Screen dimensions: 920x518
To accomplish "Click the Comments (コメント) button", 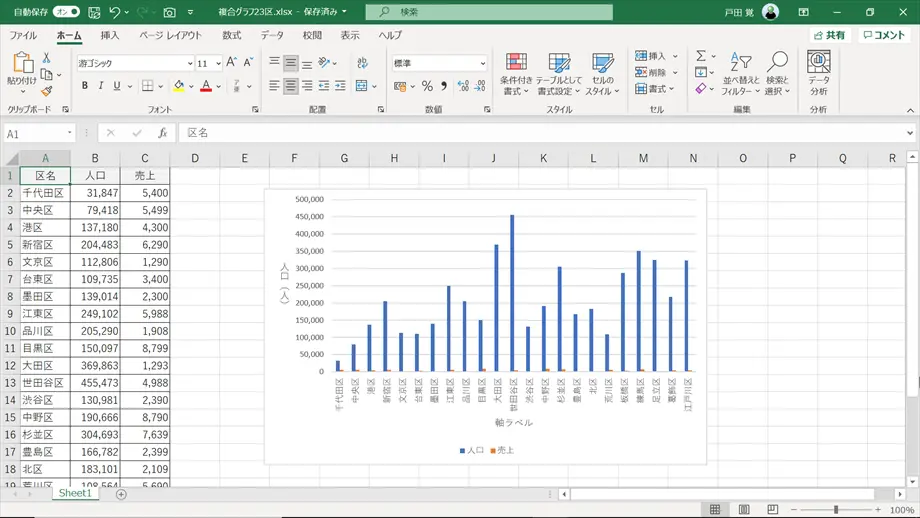I will coord(884,35).
